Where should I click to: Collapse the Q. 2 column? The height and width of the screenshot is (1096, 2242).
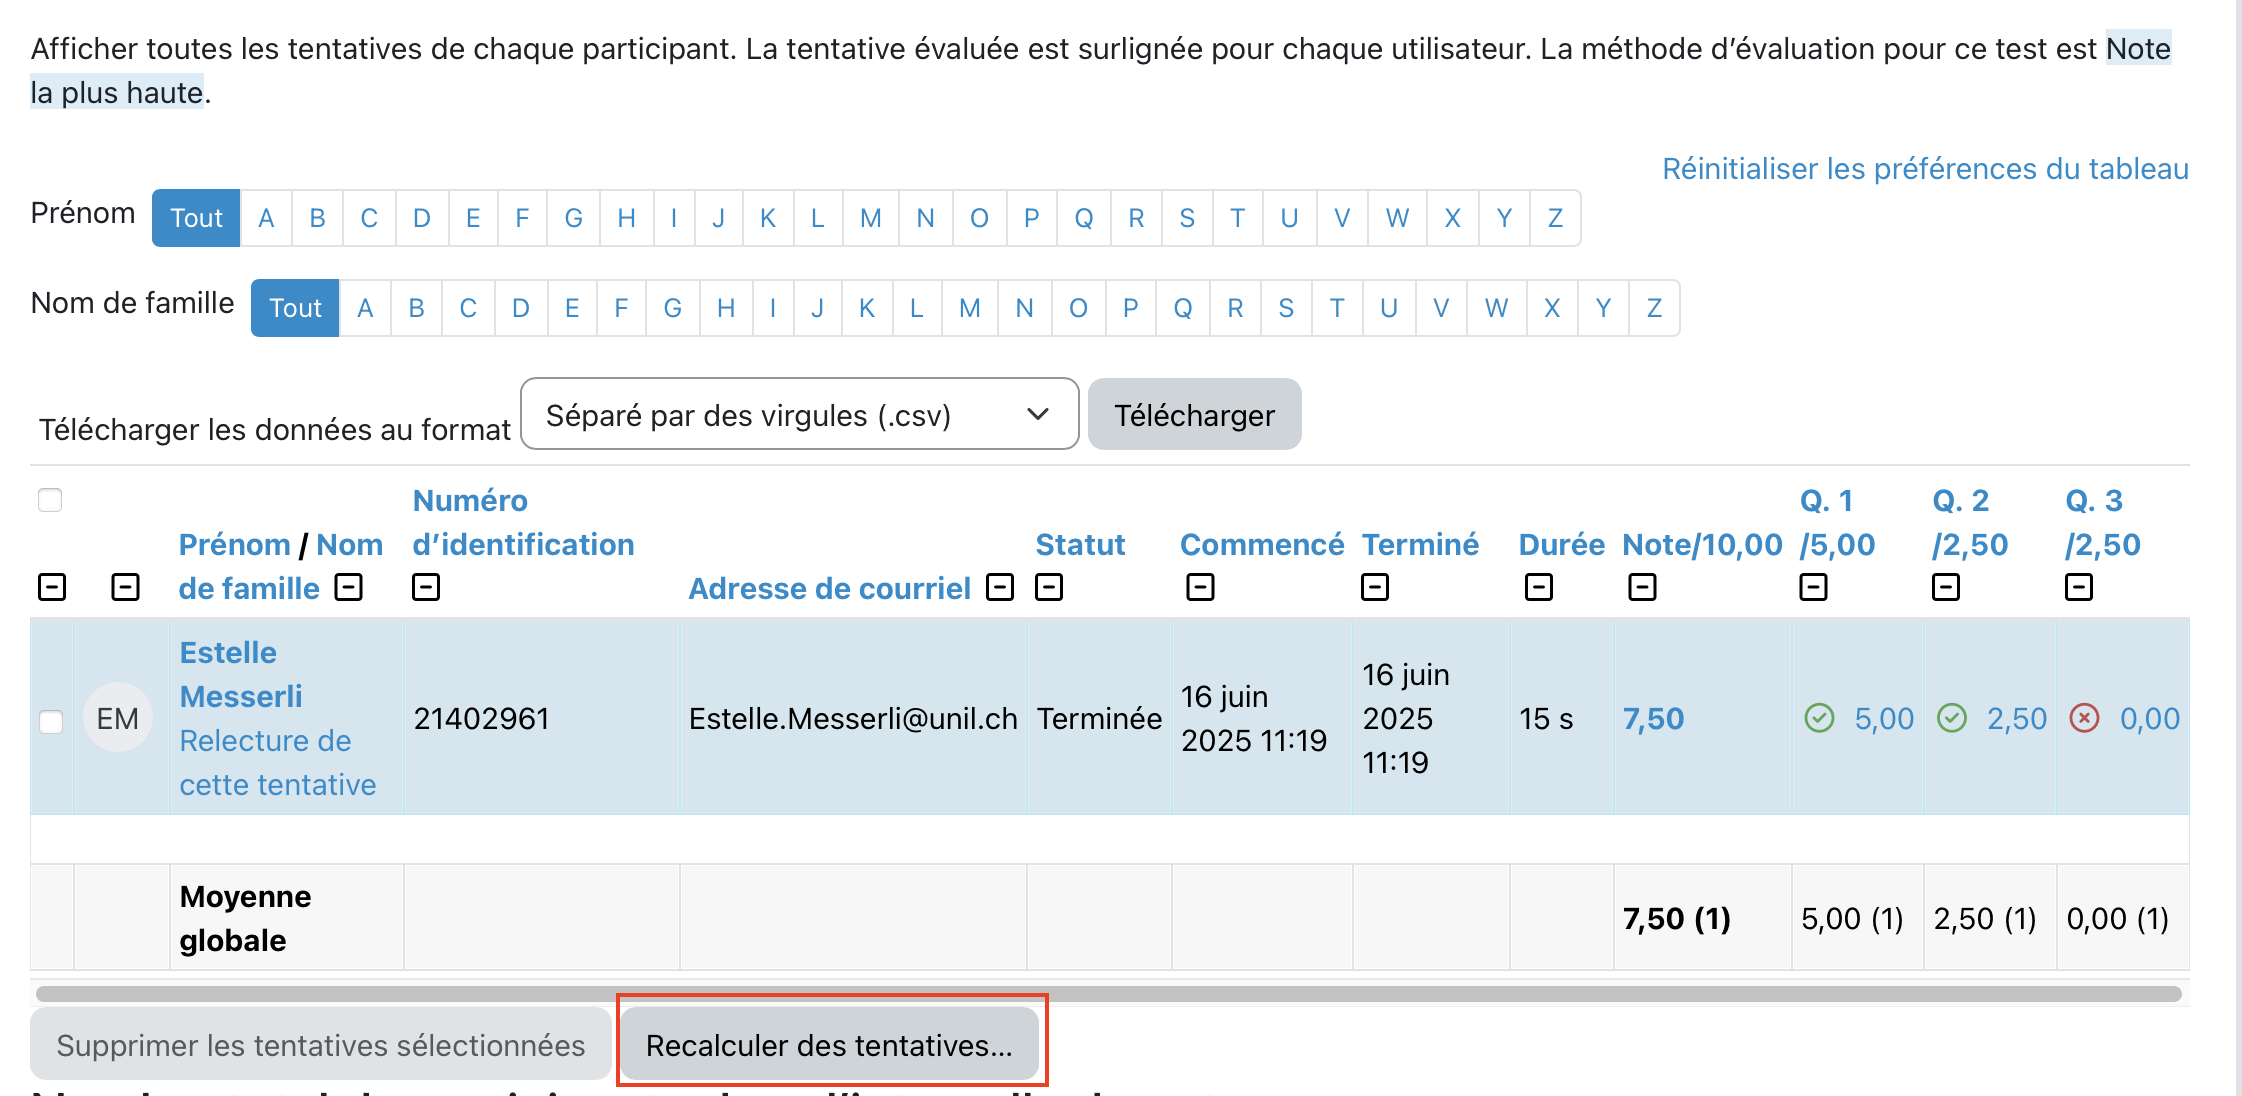pos(1945,587)
